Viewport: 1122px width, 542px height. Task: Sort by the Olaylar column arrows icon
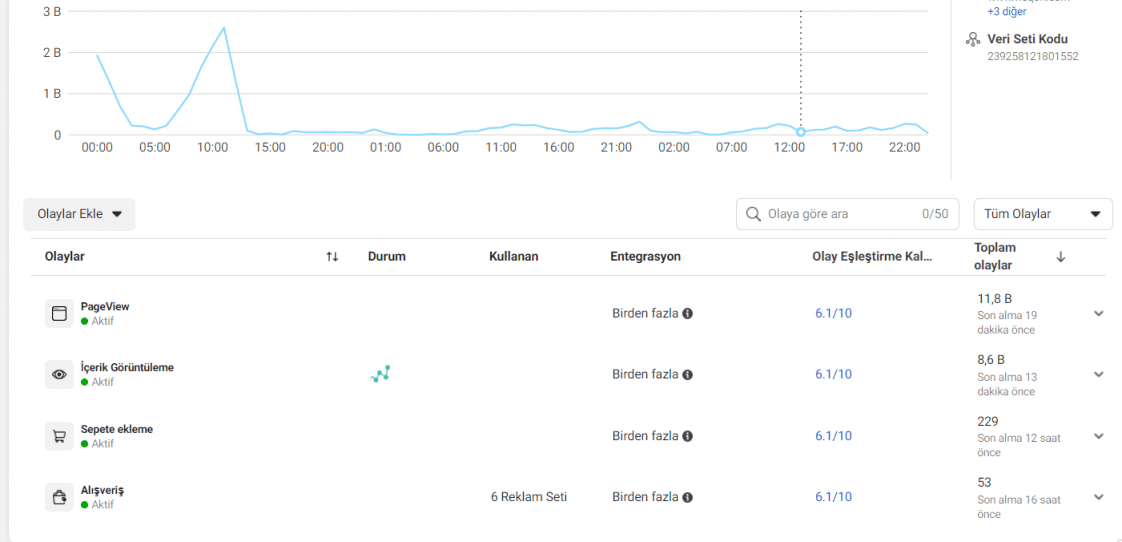332,256
